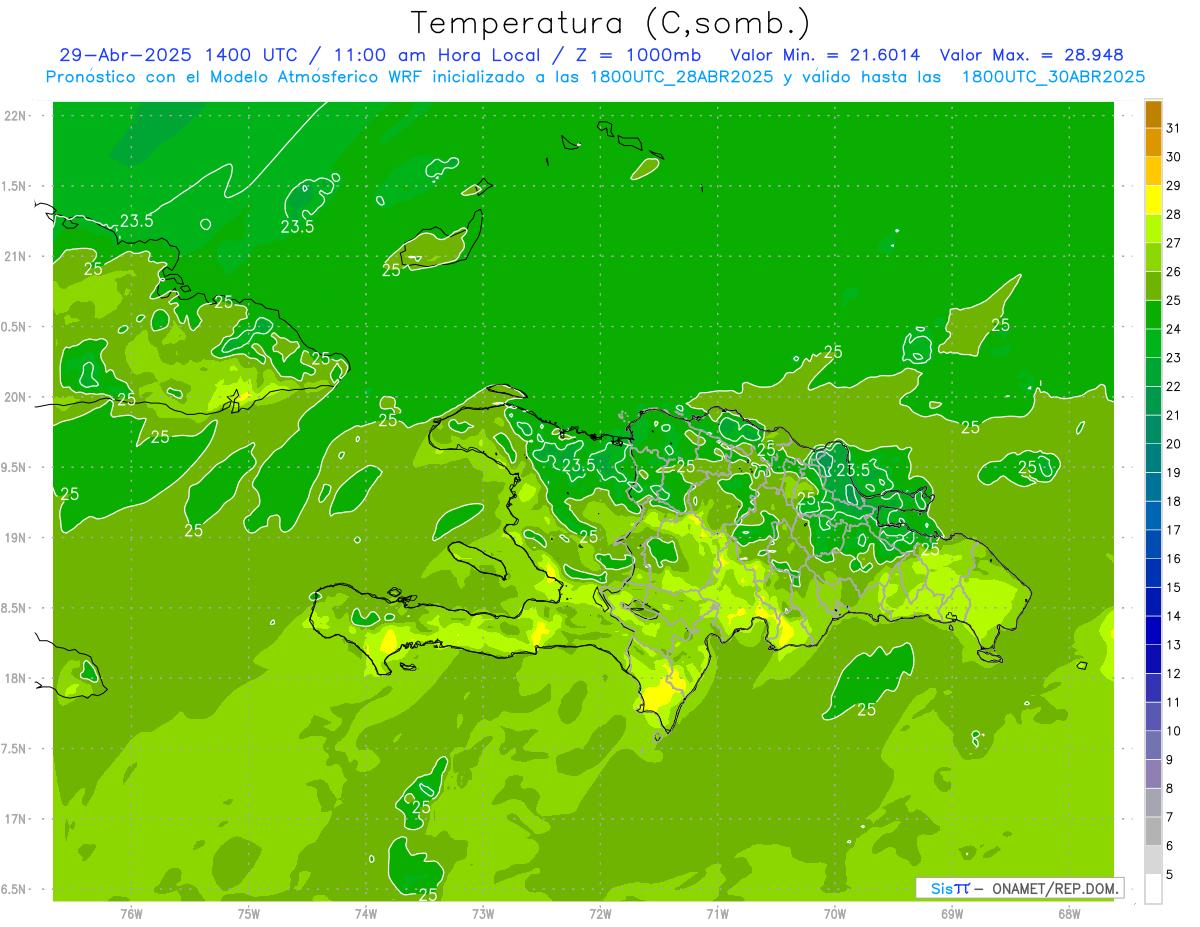Click the 70W longitude axis label
Screen dimensions: 1200x927
click(x=835, y=913)
